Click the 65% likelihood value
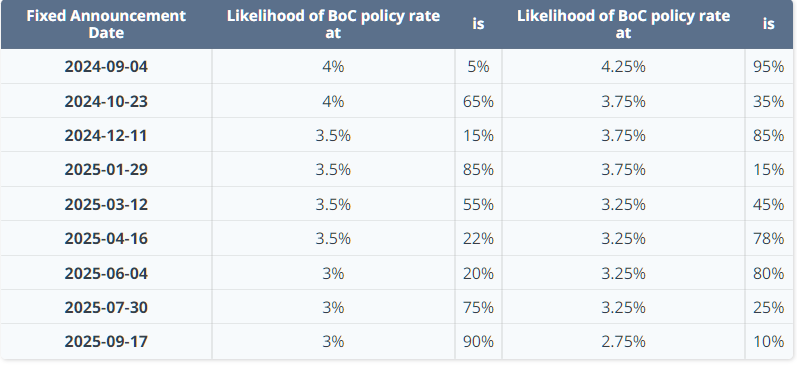803x367 pixels. point(478,101)
